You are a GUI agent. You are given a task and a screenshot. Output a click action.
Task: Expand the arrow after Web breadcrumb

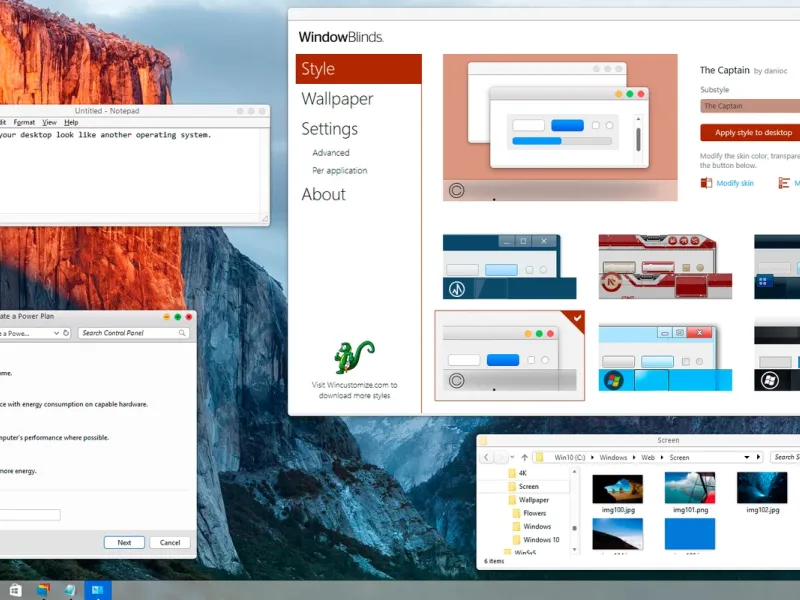(662, 458)
